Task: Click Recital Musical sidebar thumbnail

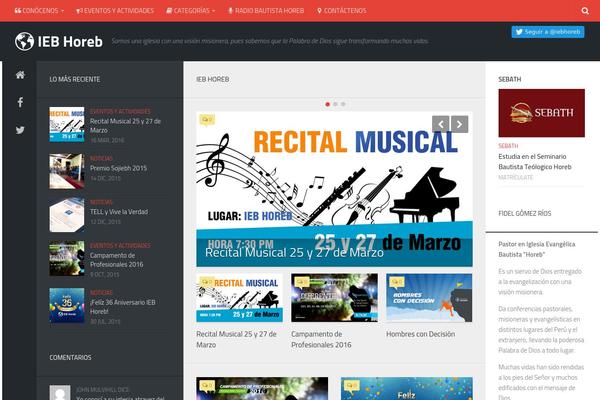Action: (67, 124)
